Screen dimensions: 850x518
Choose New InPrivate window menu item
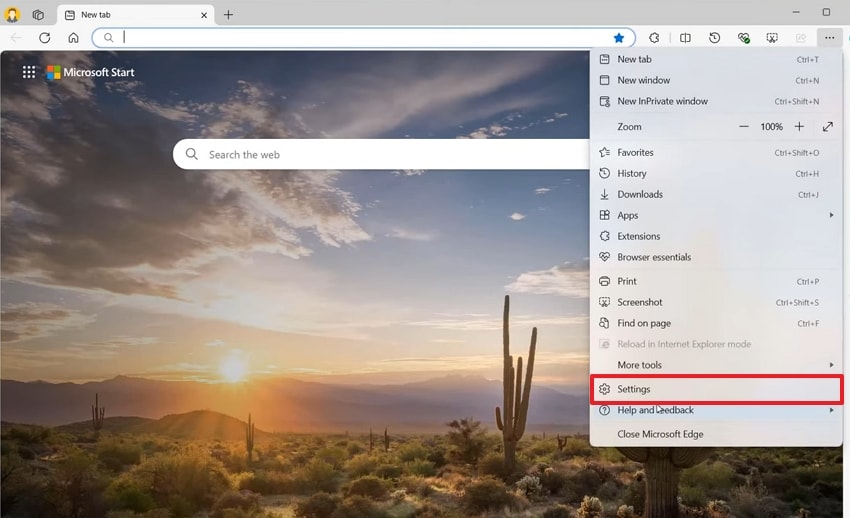click(x=716, y=101)
